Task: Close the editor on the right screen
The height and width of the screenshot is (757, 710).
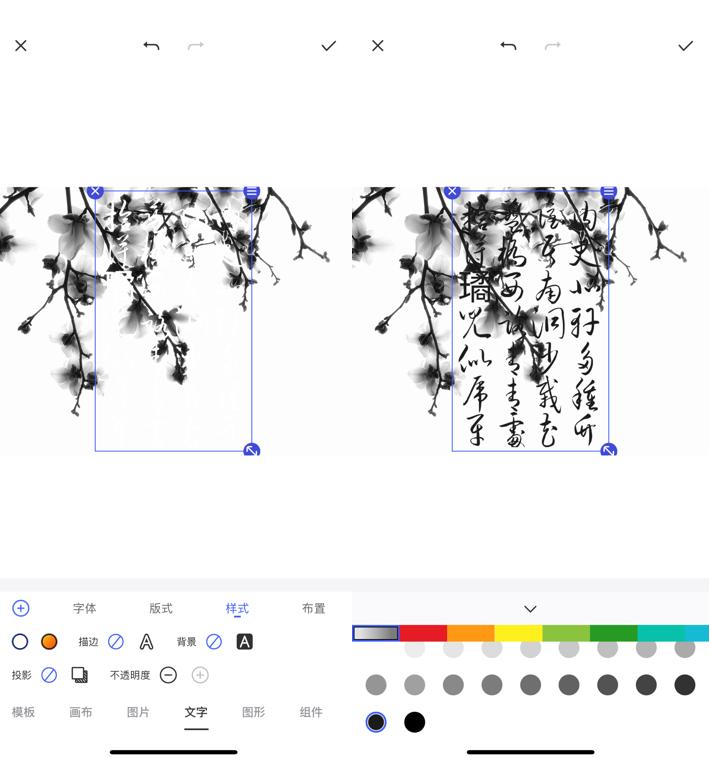Action: point(378,46)
